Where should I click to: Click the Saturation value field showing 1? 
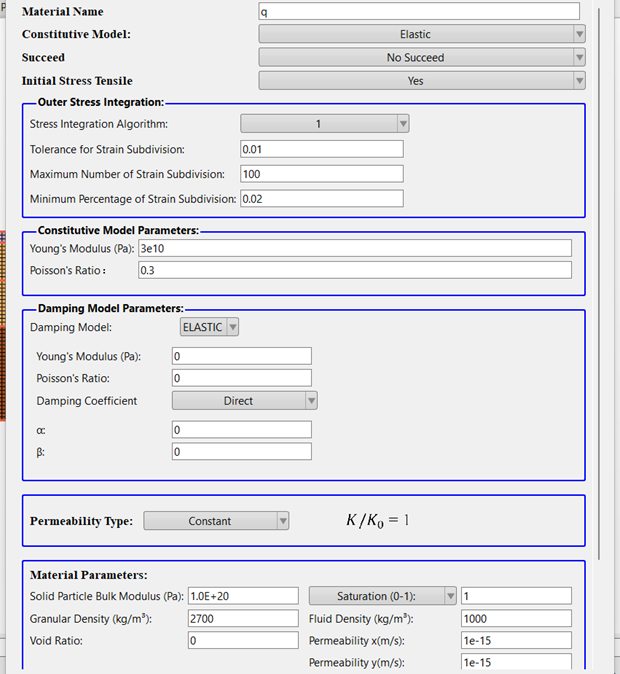516,596
